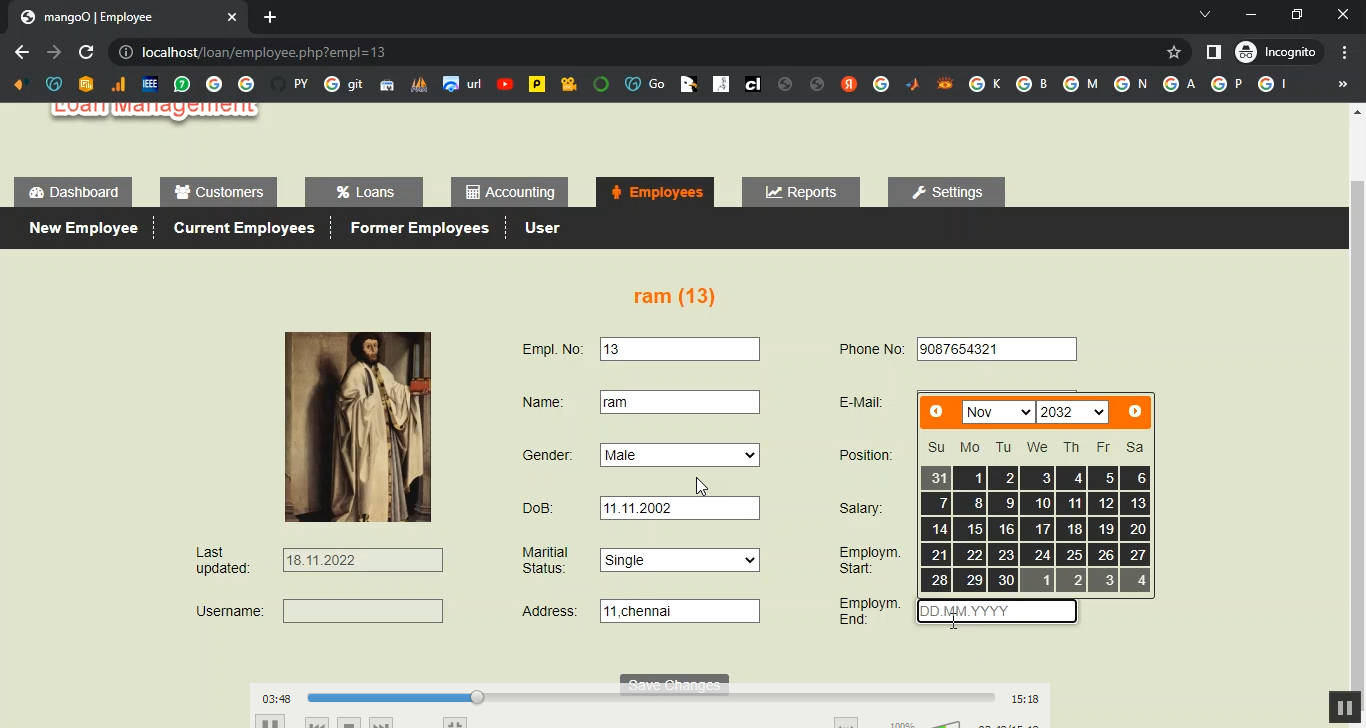
Task: Pick day 24 in calendar
Action: [x=1036, y=555]
